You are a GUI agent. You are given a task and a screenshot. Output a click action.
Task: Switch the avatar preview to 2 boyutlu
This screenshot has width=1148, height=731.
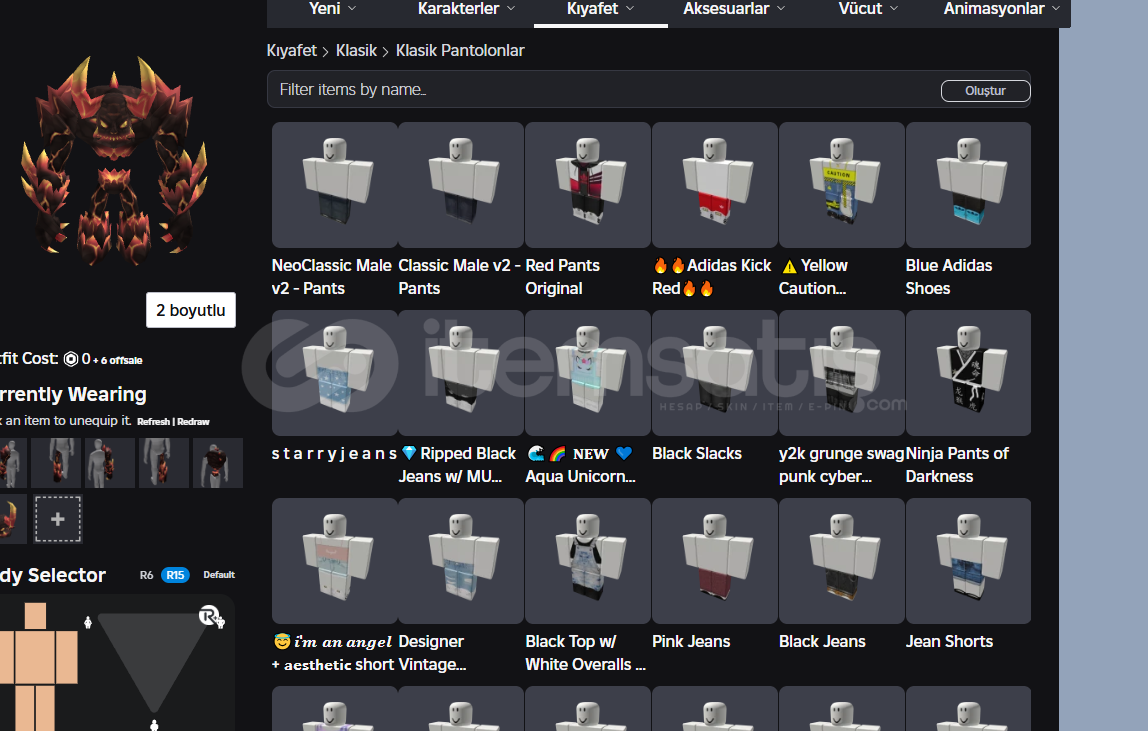click(x=190, y=310)
